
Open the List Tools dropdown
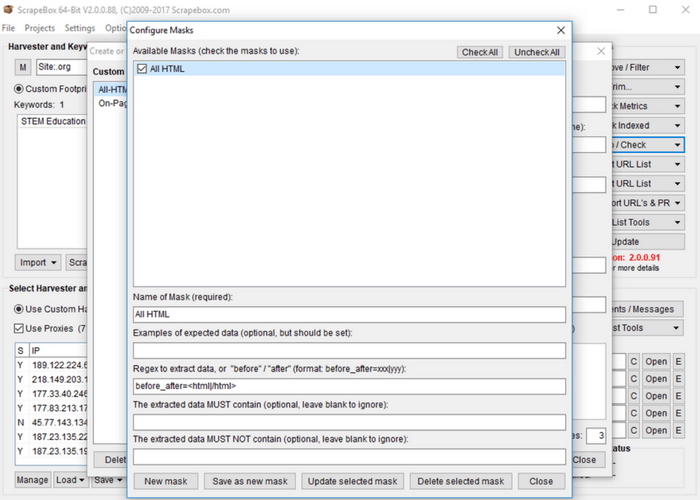[647, 222]
